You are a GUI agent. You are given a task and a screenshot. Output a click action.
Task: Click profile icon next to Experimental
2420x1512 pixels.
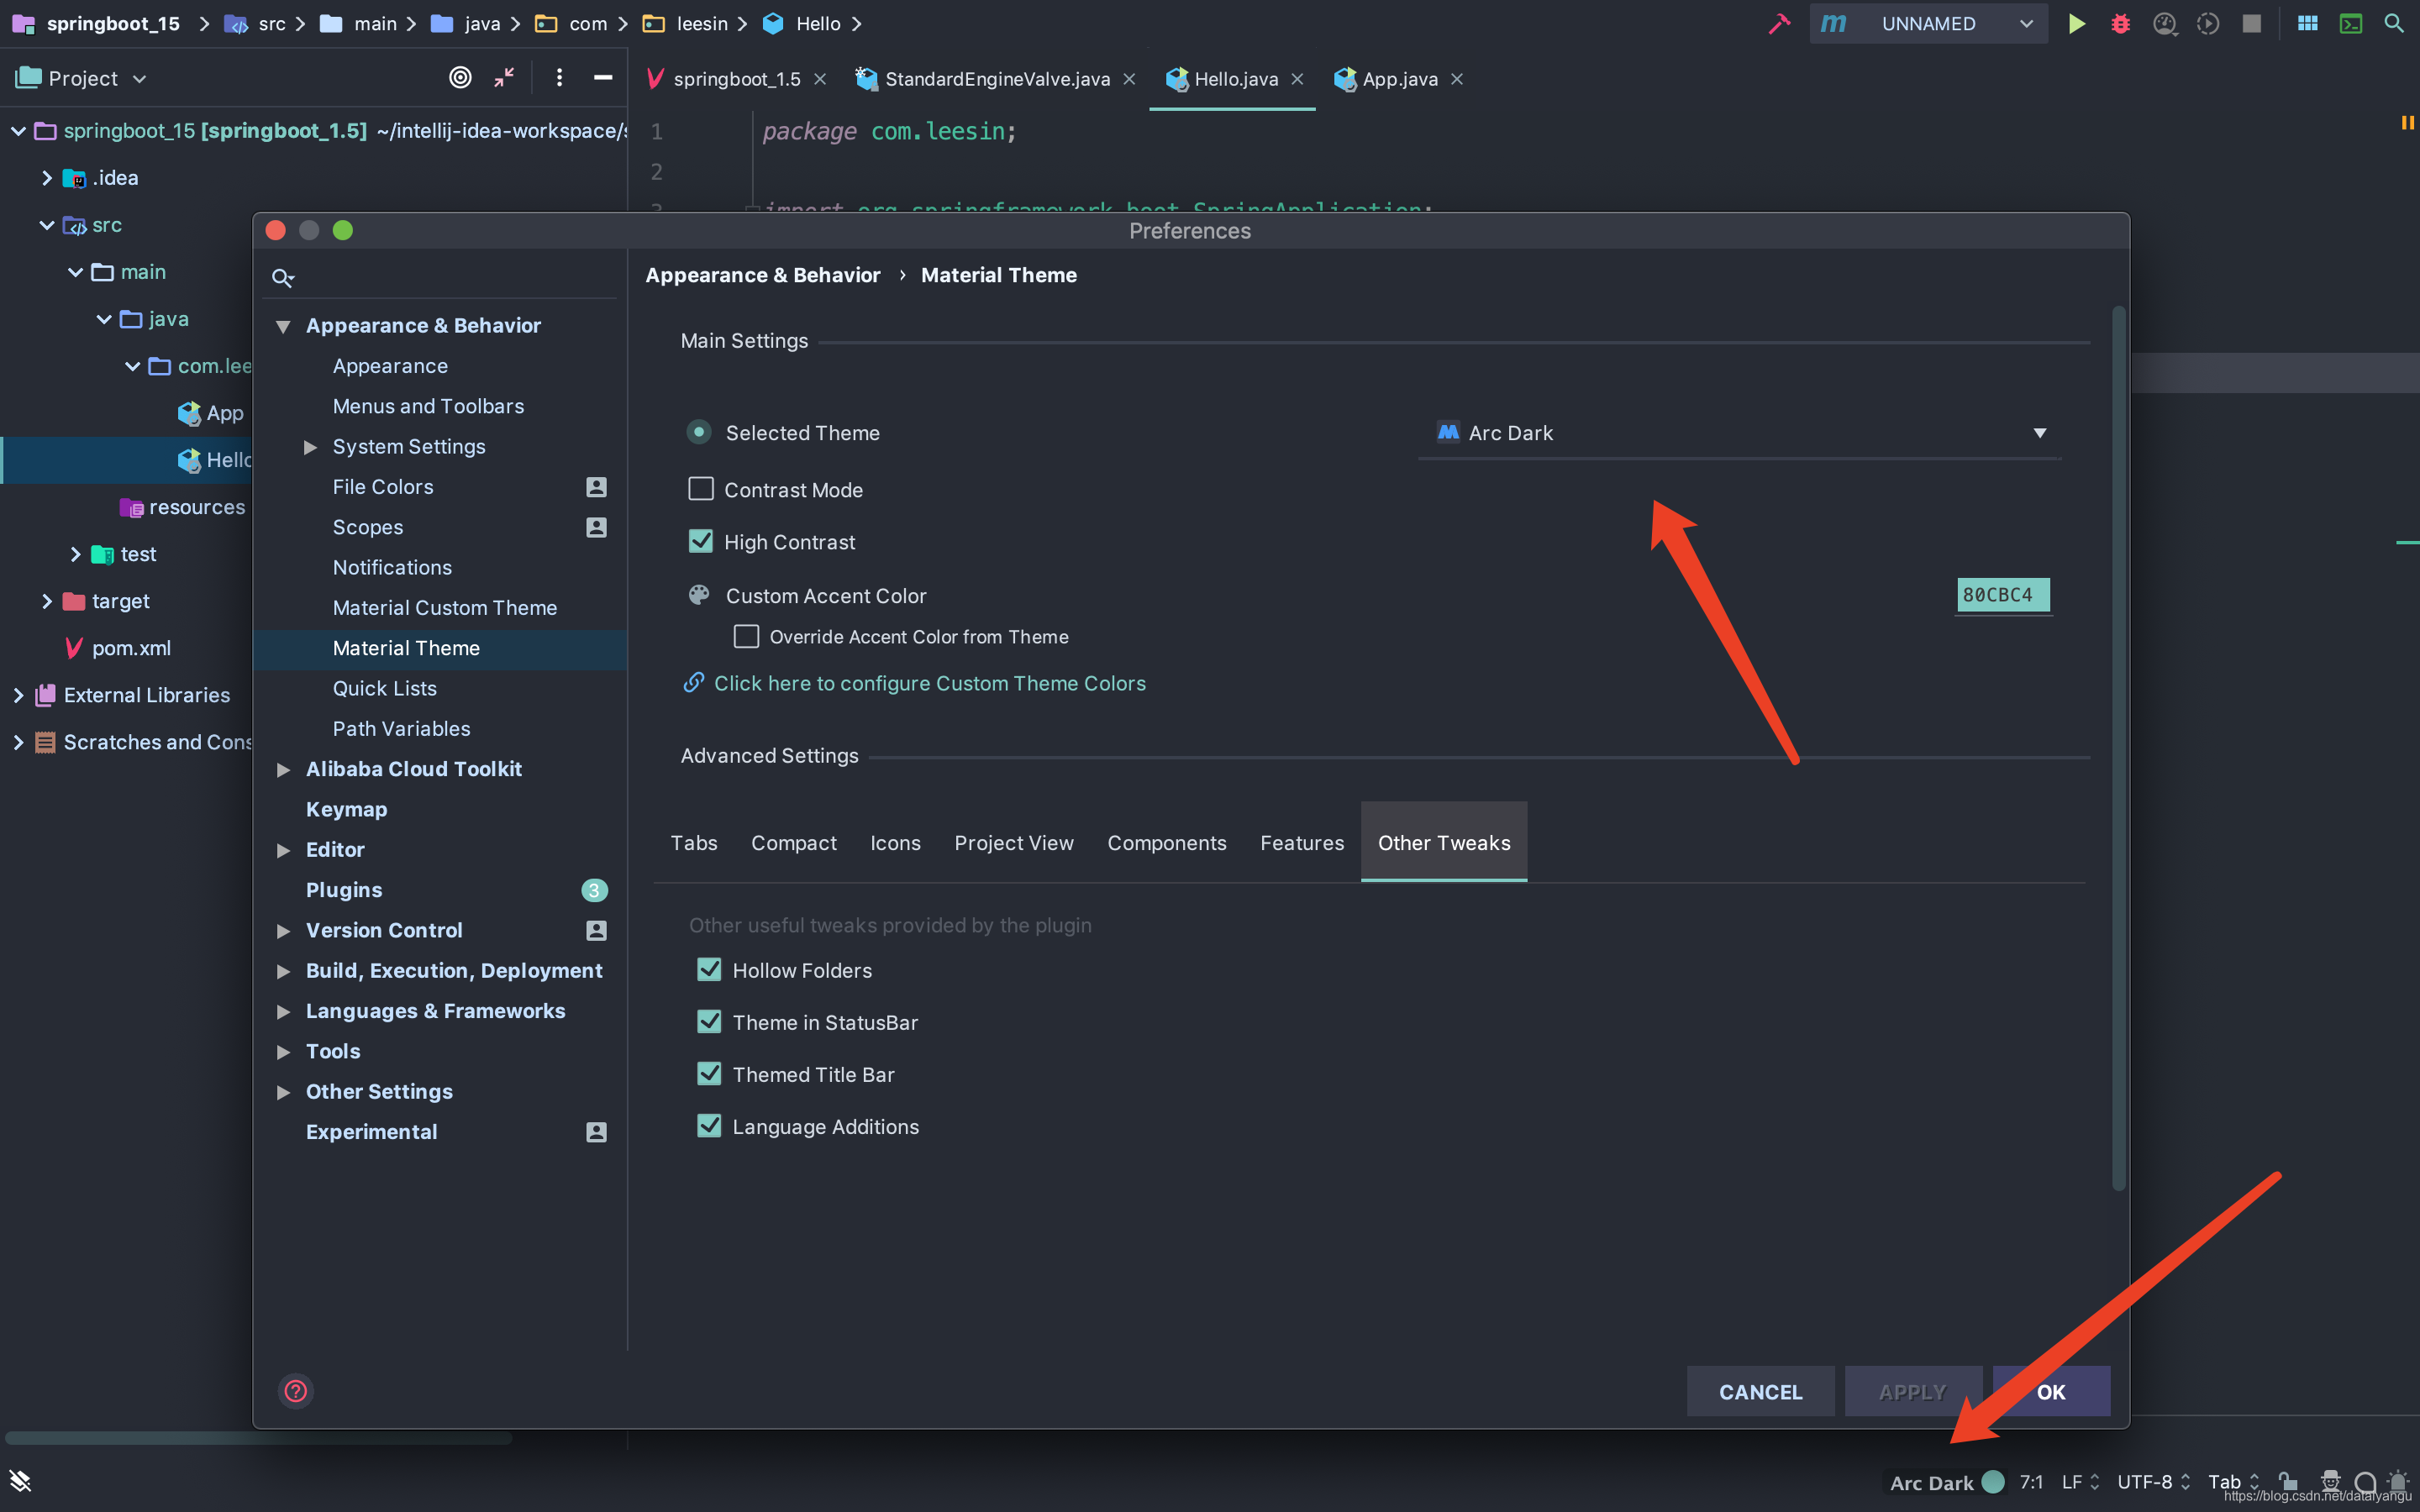pos(596,1132)
